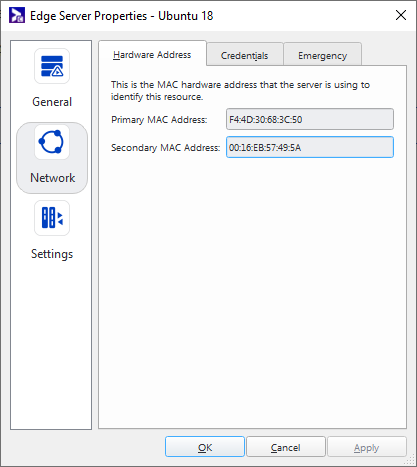
Task: Open the General section icon
Action: 52,66
